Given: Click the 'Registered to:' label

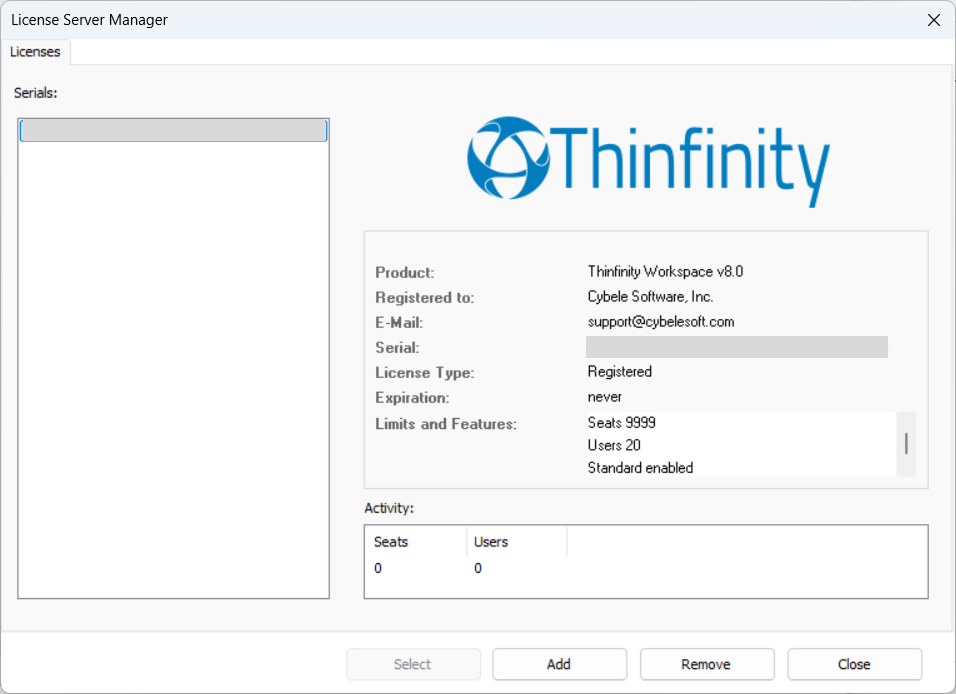Looking at the screenshot, I should (424, 298).
